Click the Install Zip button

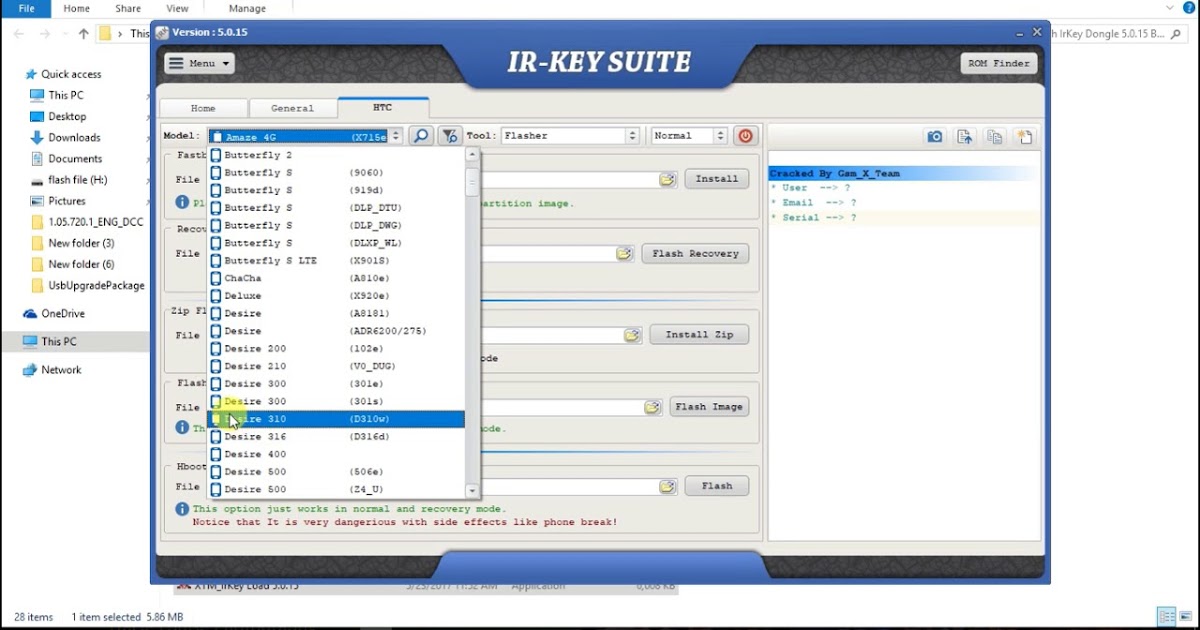tap(699, 335)
